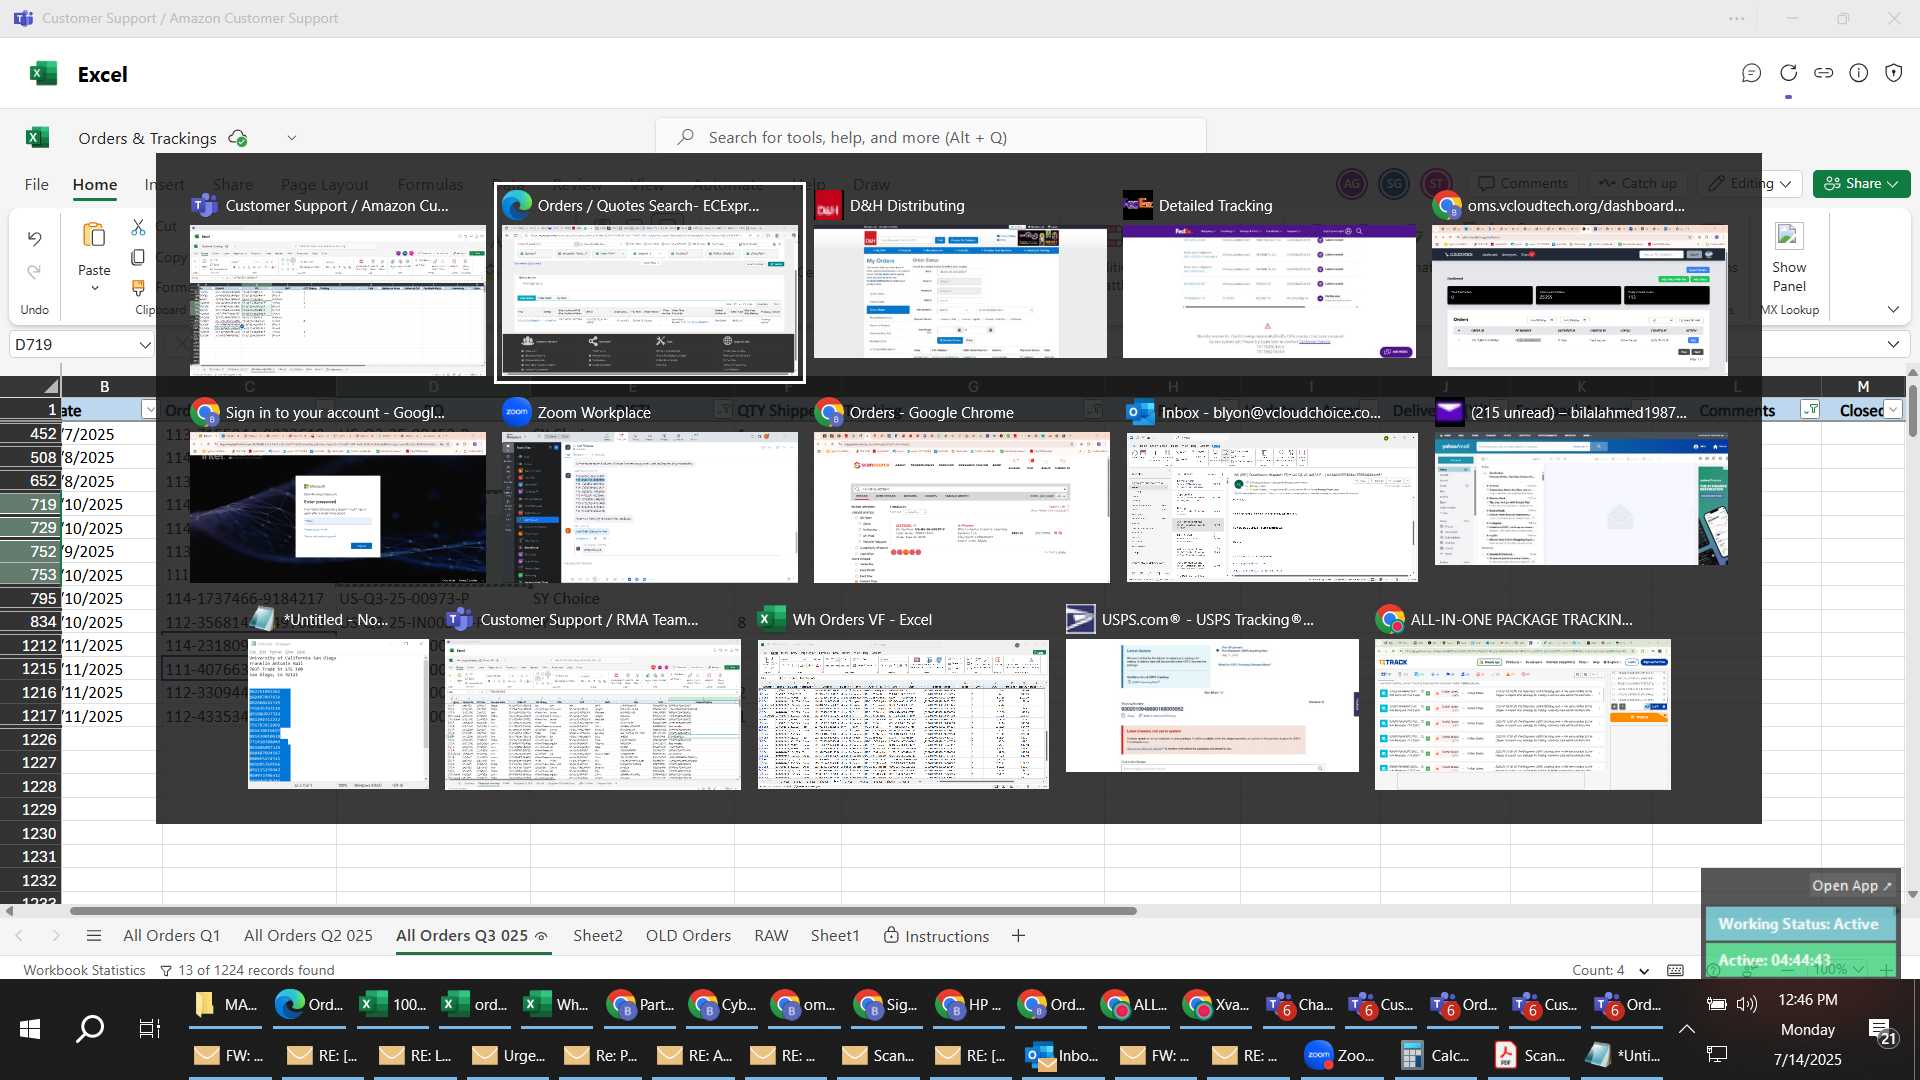Click the refresh icon in Teams header
The image size is (1920, 1080).
[x=1788, y=73]
